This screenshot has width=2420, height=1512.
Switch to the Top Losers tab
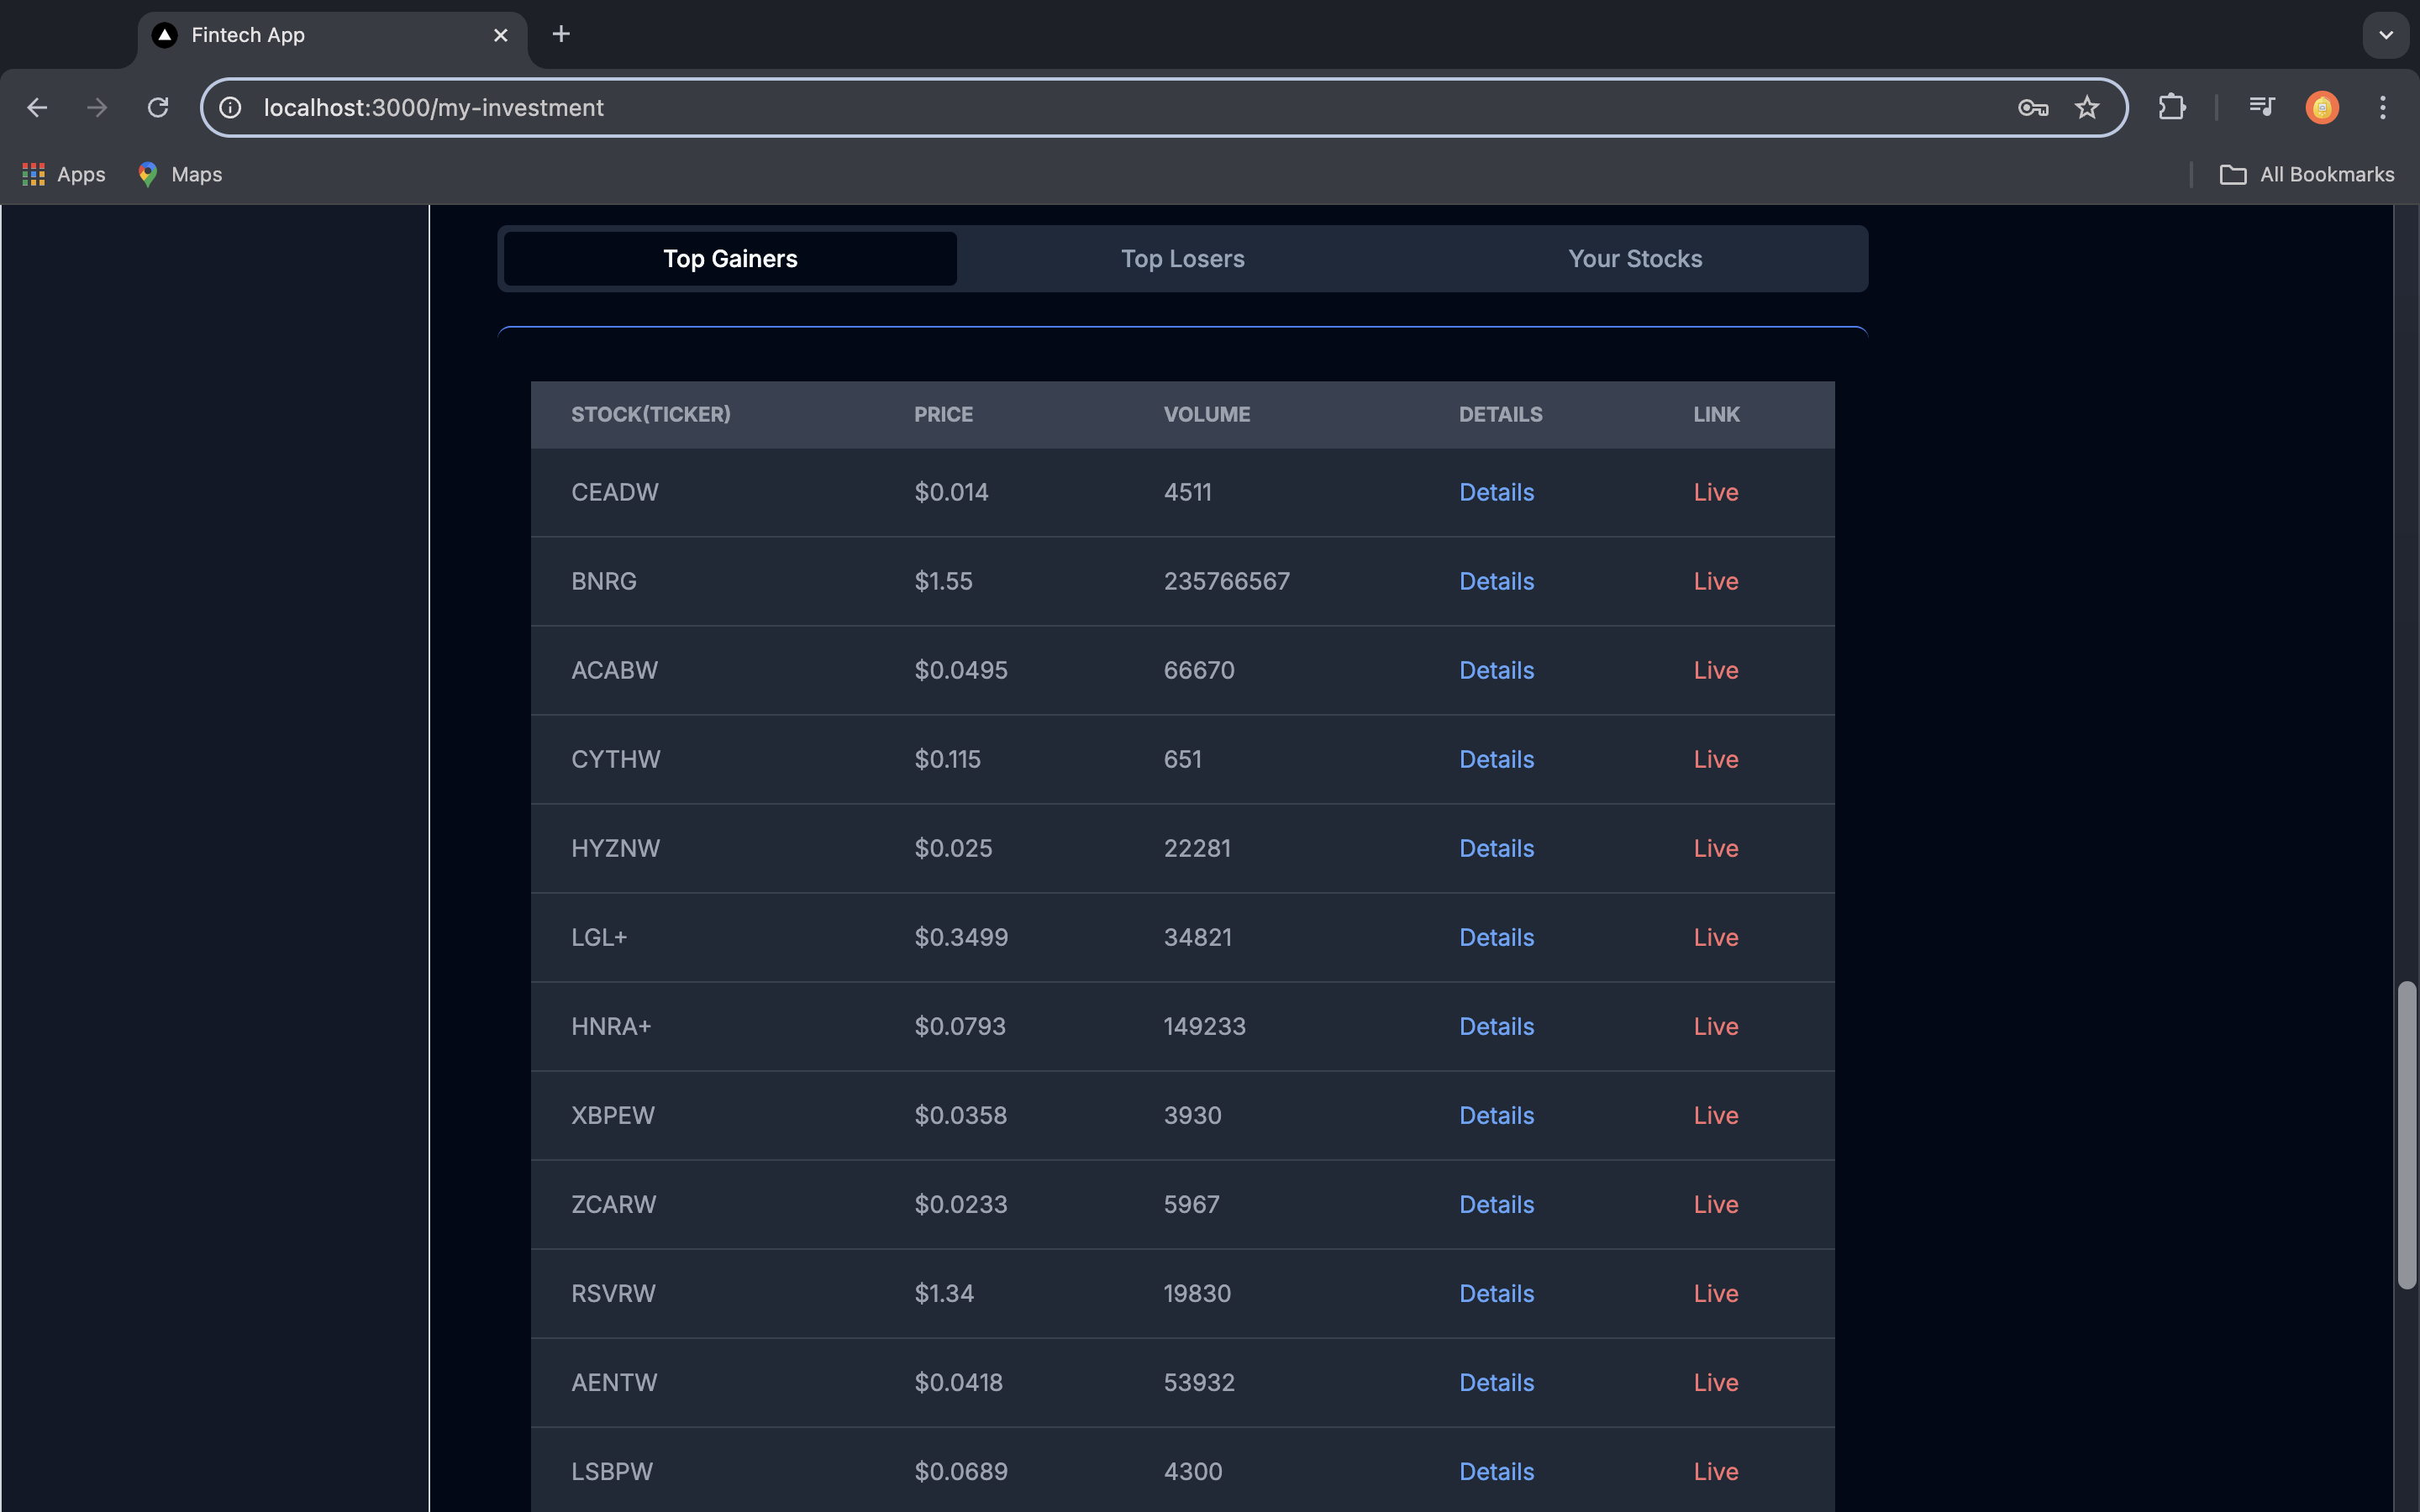pos(1182,259)
